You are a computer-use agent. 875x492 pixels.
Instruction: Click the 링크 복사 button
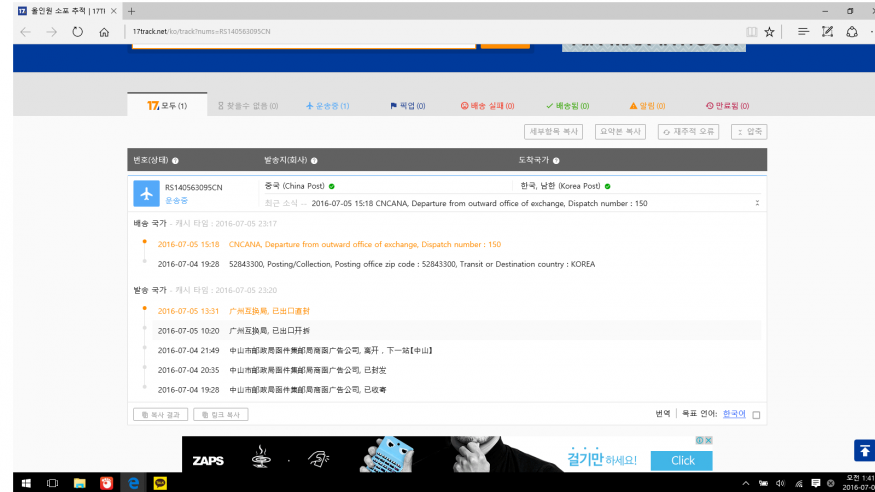click(221, 414)
